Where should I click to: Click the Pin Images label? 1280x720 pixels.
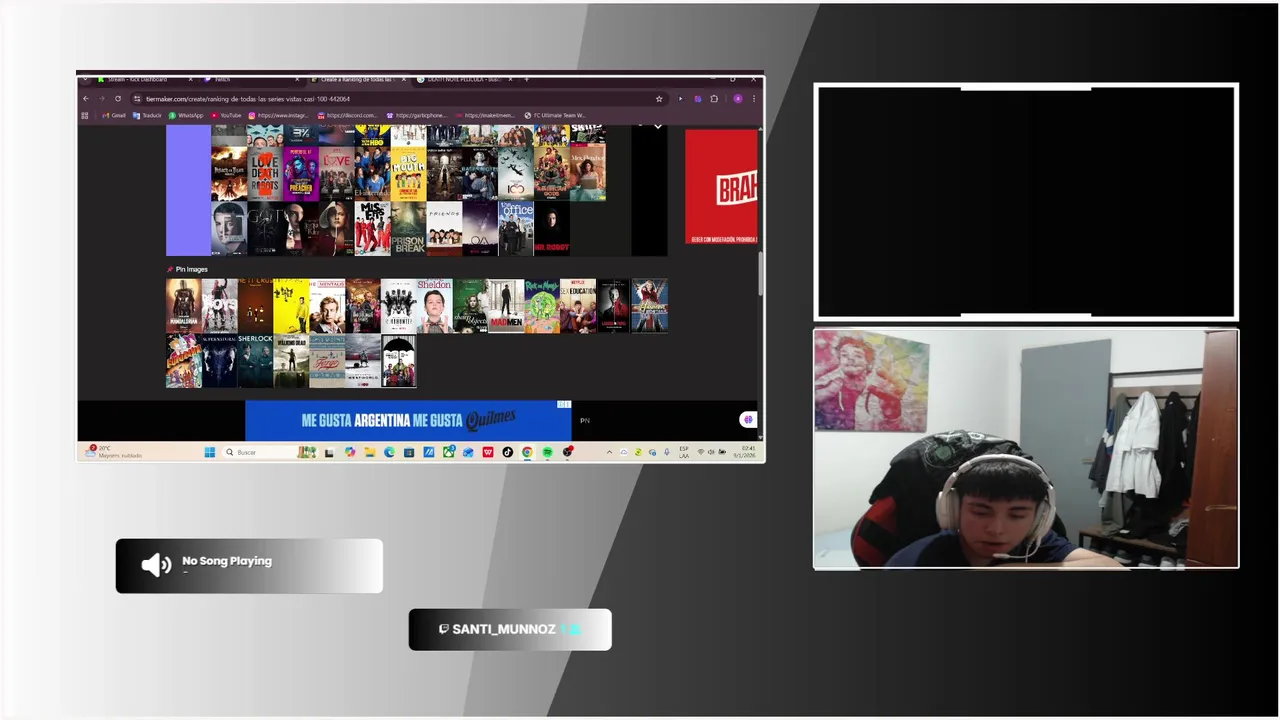[x=191, y=269]
